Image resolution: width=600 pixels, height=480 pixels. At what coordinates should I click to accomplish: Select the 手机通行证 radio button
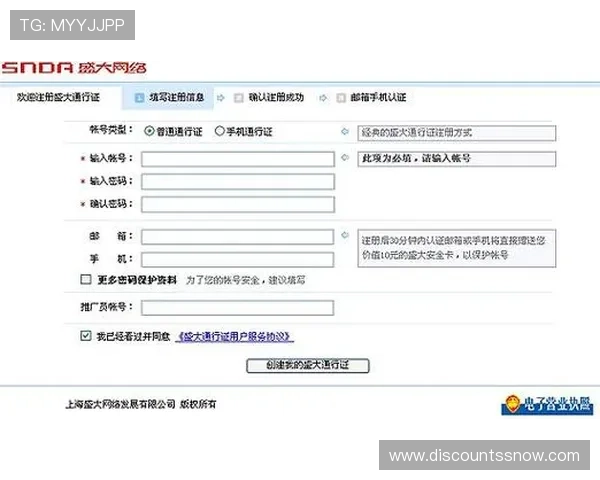(x=219, y=131)
